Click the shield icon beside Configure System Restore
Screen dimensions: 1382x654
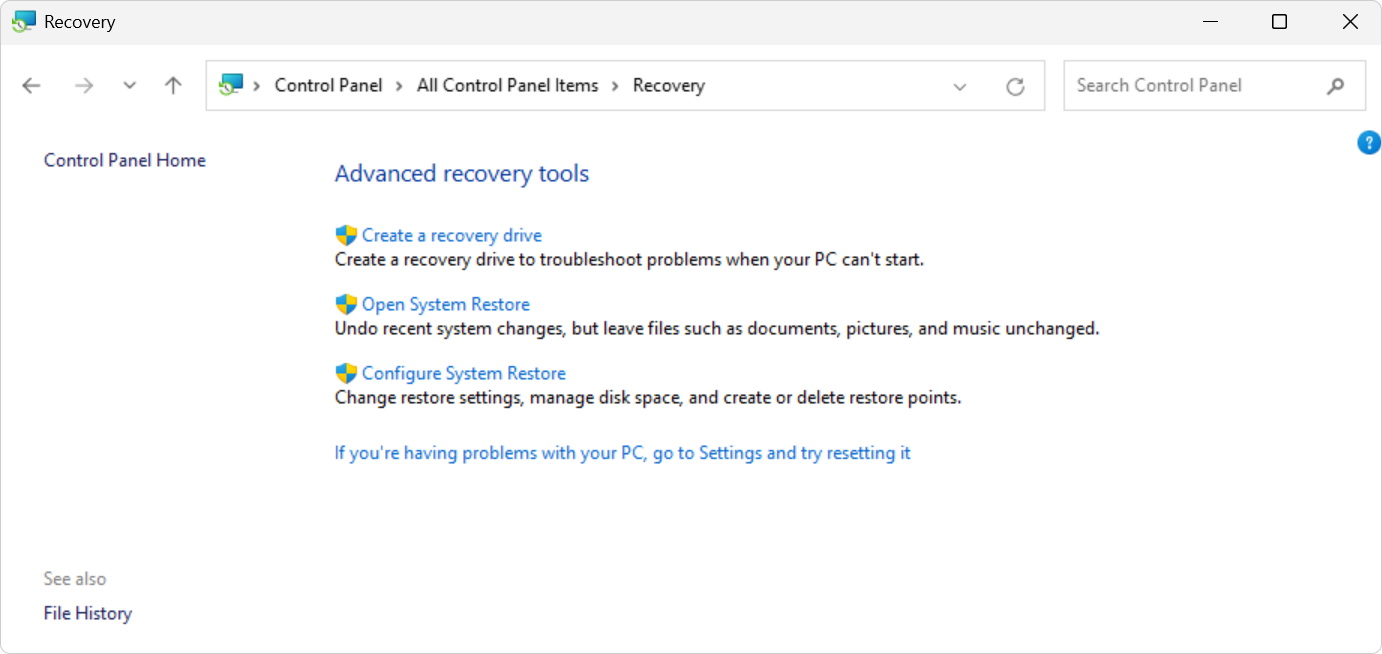pyautogui.click(x=345, y=372)
